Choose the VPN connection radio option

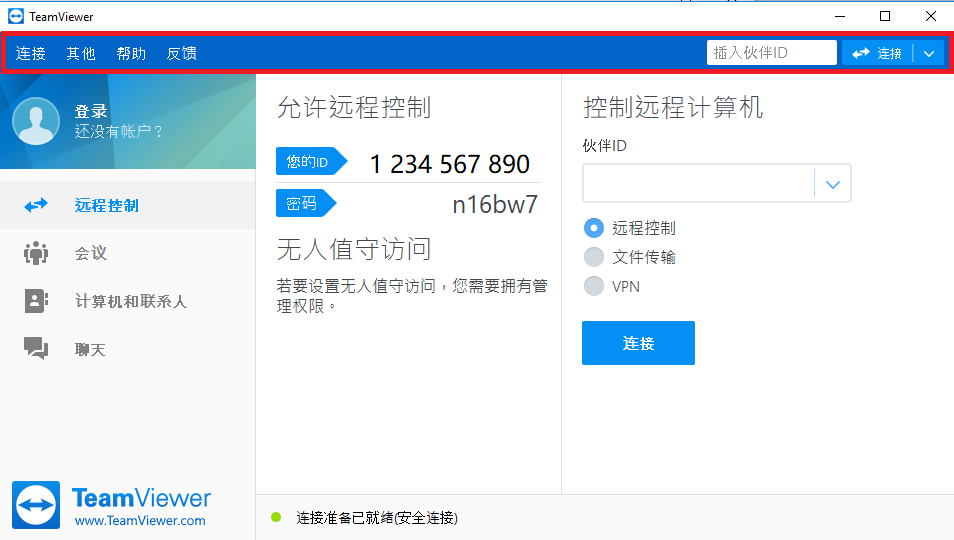pos(594,286)
